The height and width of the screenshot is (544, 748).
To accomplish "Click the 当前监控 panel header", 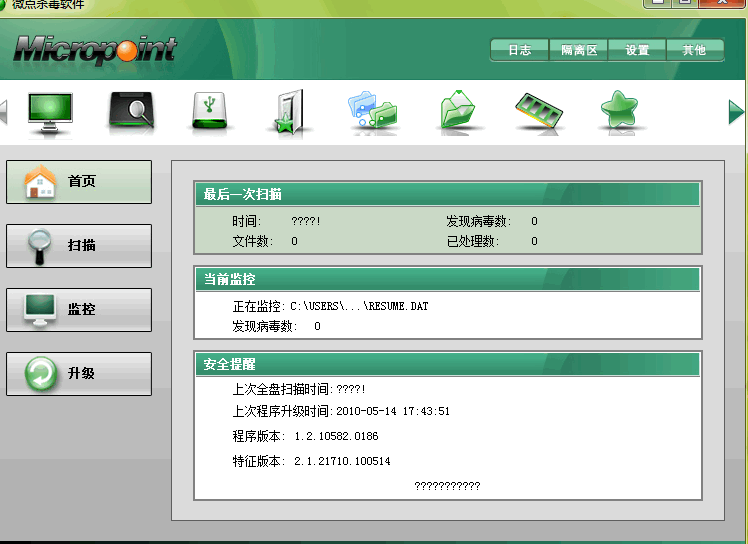I will pyautogui.click(x=447, y=279).
